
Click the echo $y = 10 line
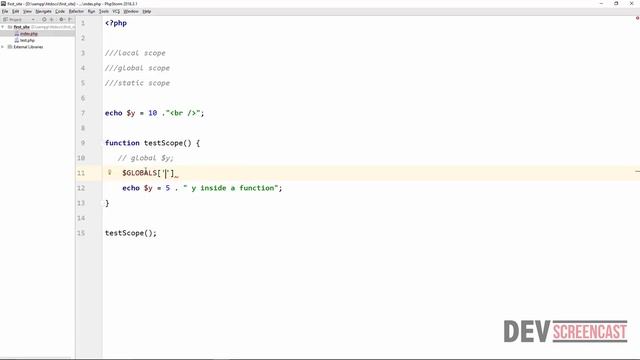click(x=154, y=113)
